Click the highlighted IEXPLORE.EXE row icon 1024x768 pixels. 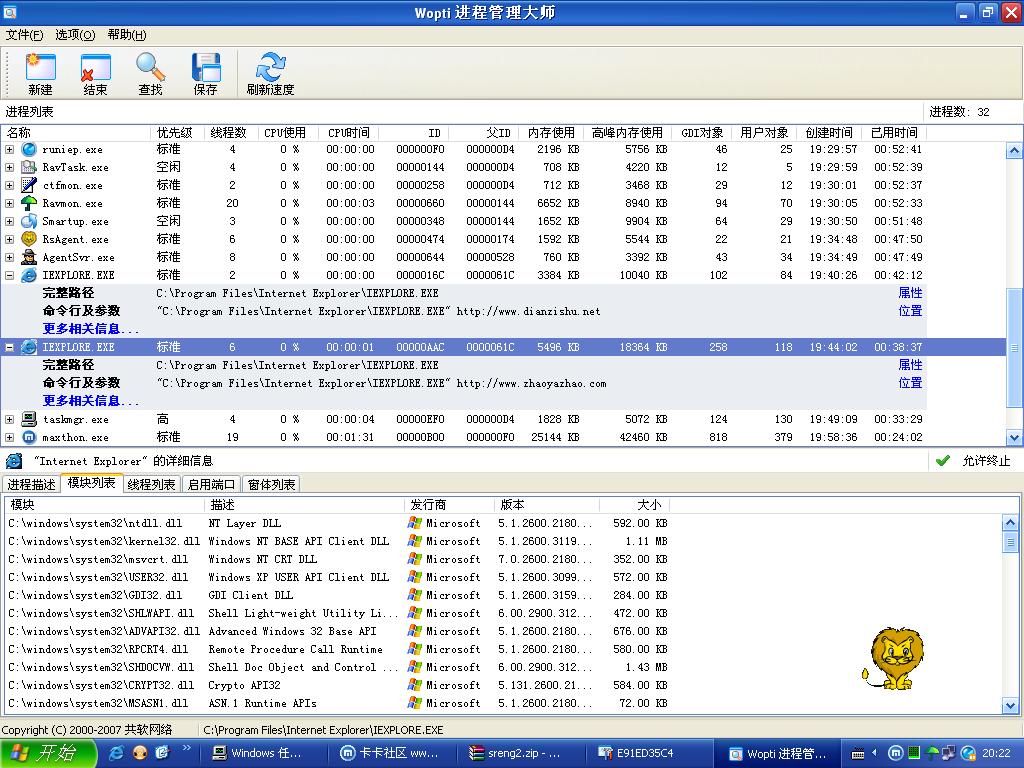[x=29, y=347]
